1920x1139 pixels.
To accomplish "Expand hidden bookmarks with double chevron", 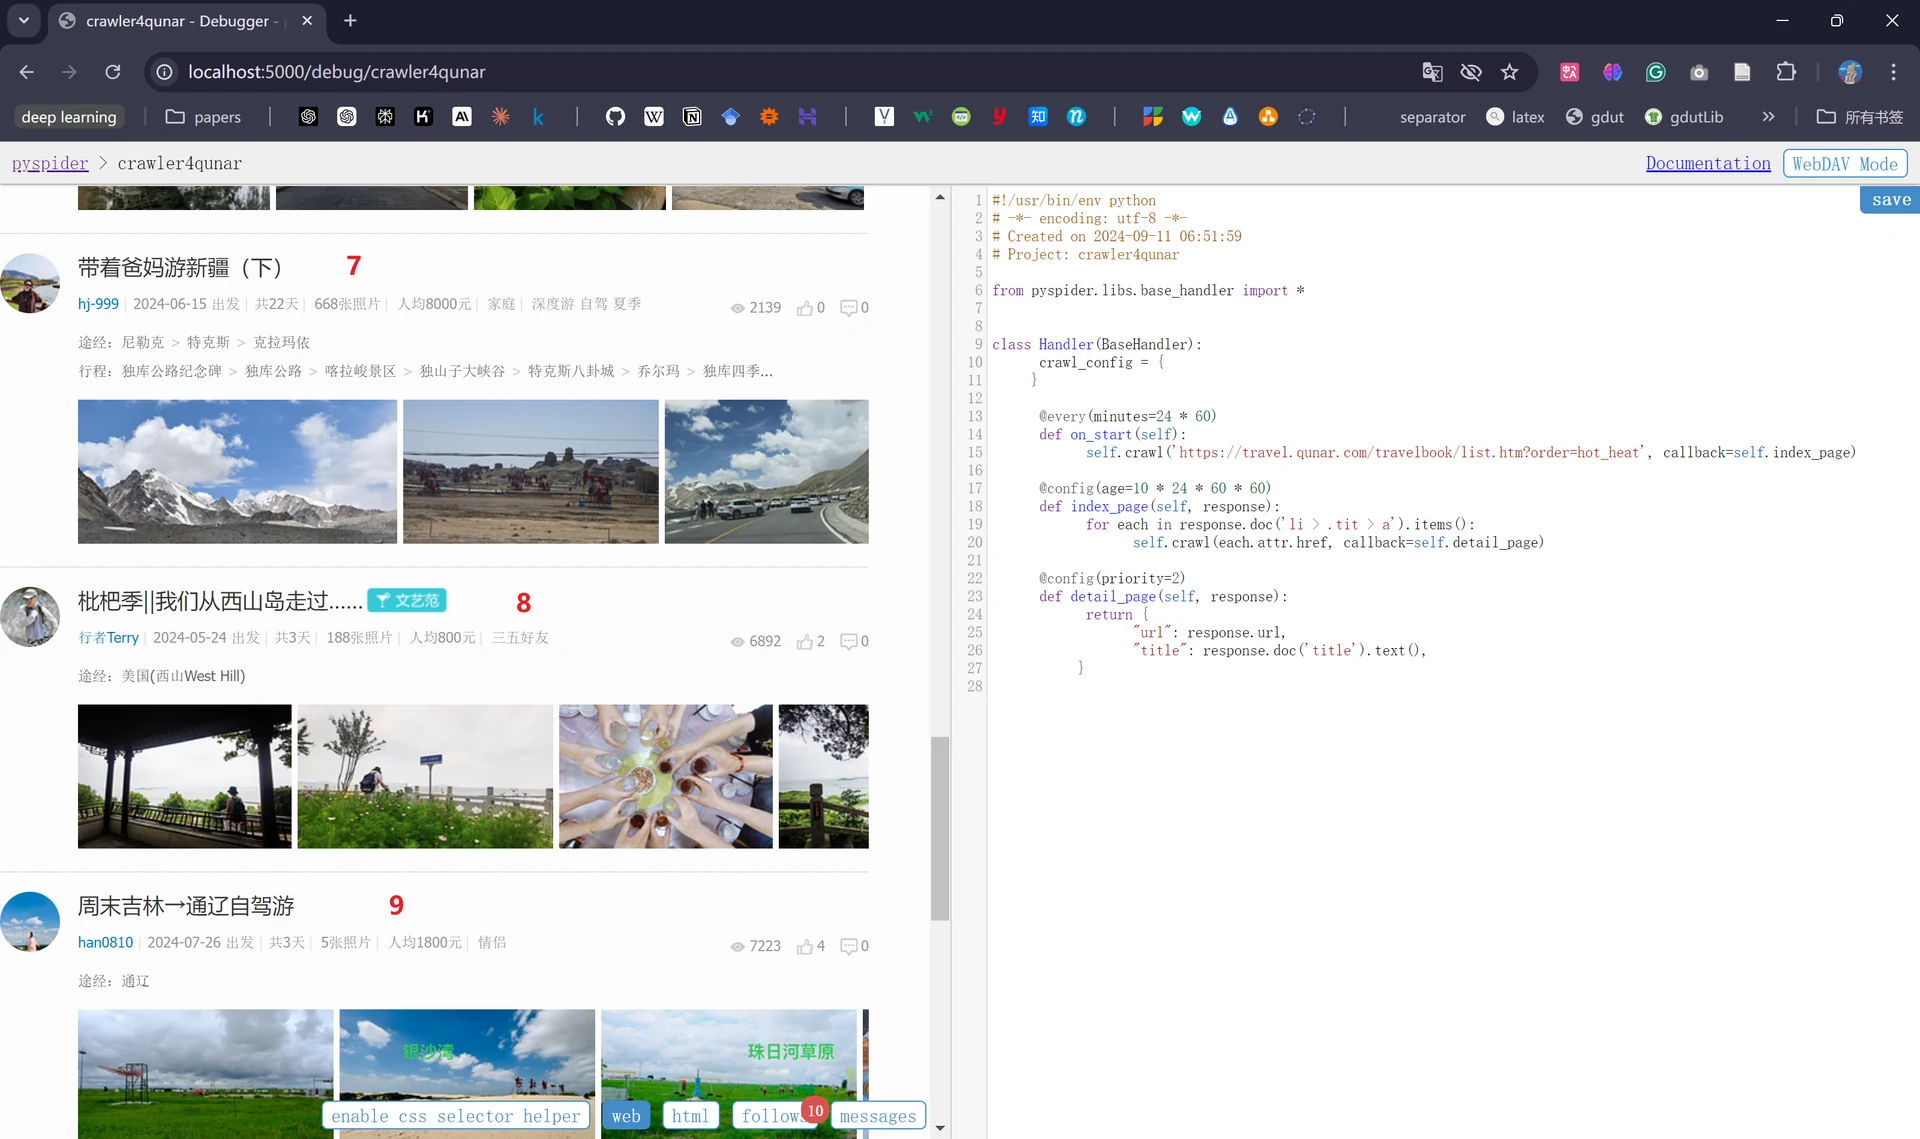I will coord(1768,117).
